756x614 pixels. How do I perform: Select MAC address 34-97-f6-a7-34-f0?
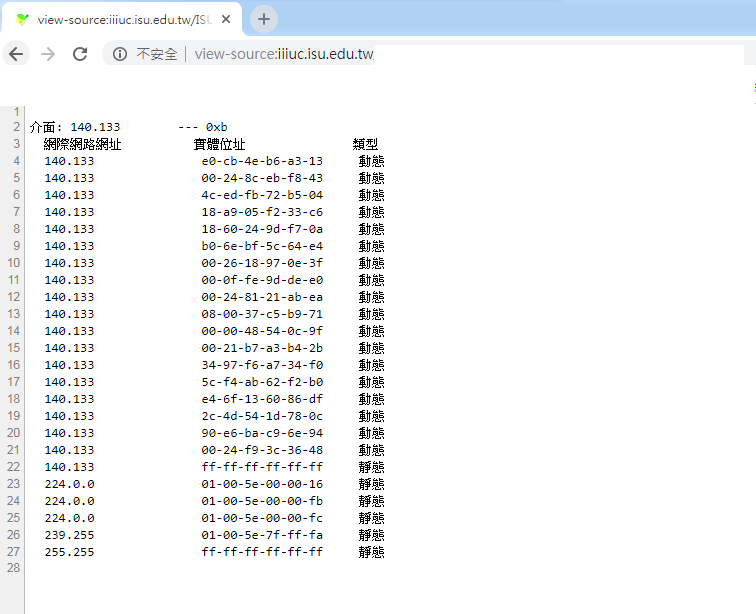tap(262, 365)
